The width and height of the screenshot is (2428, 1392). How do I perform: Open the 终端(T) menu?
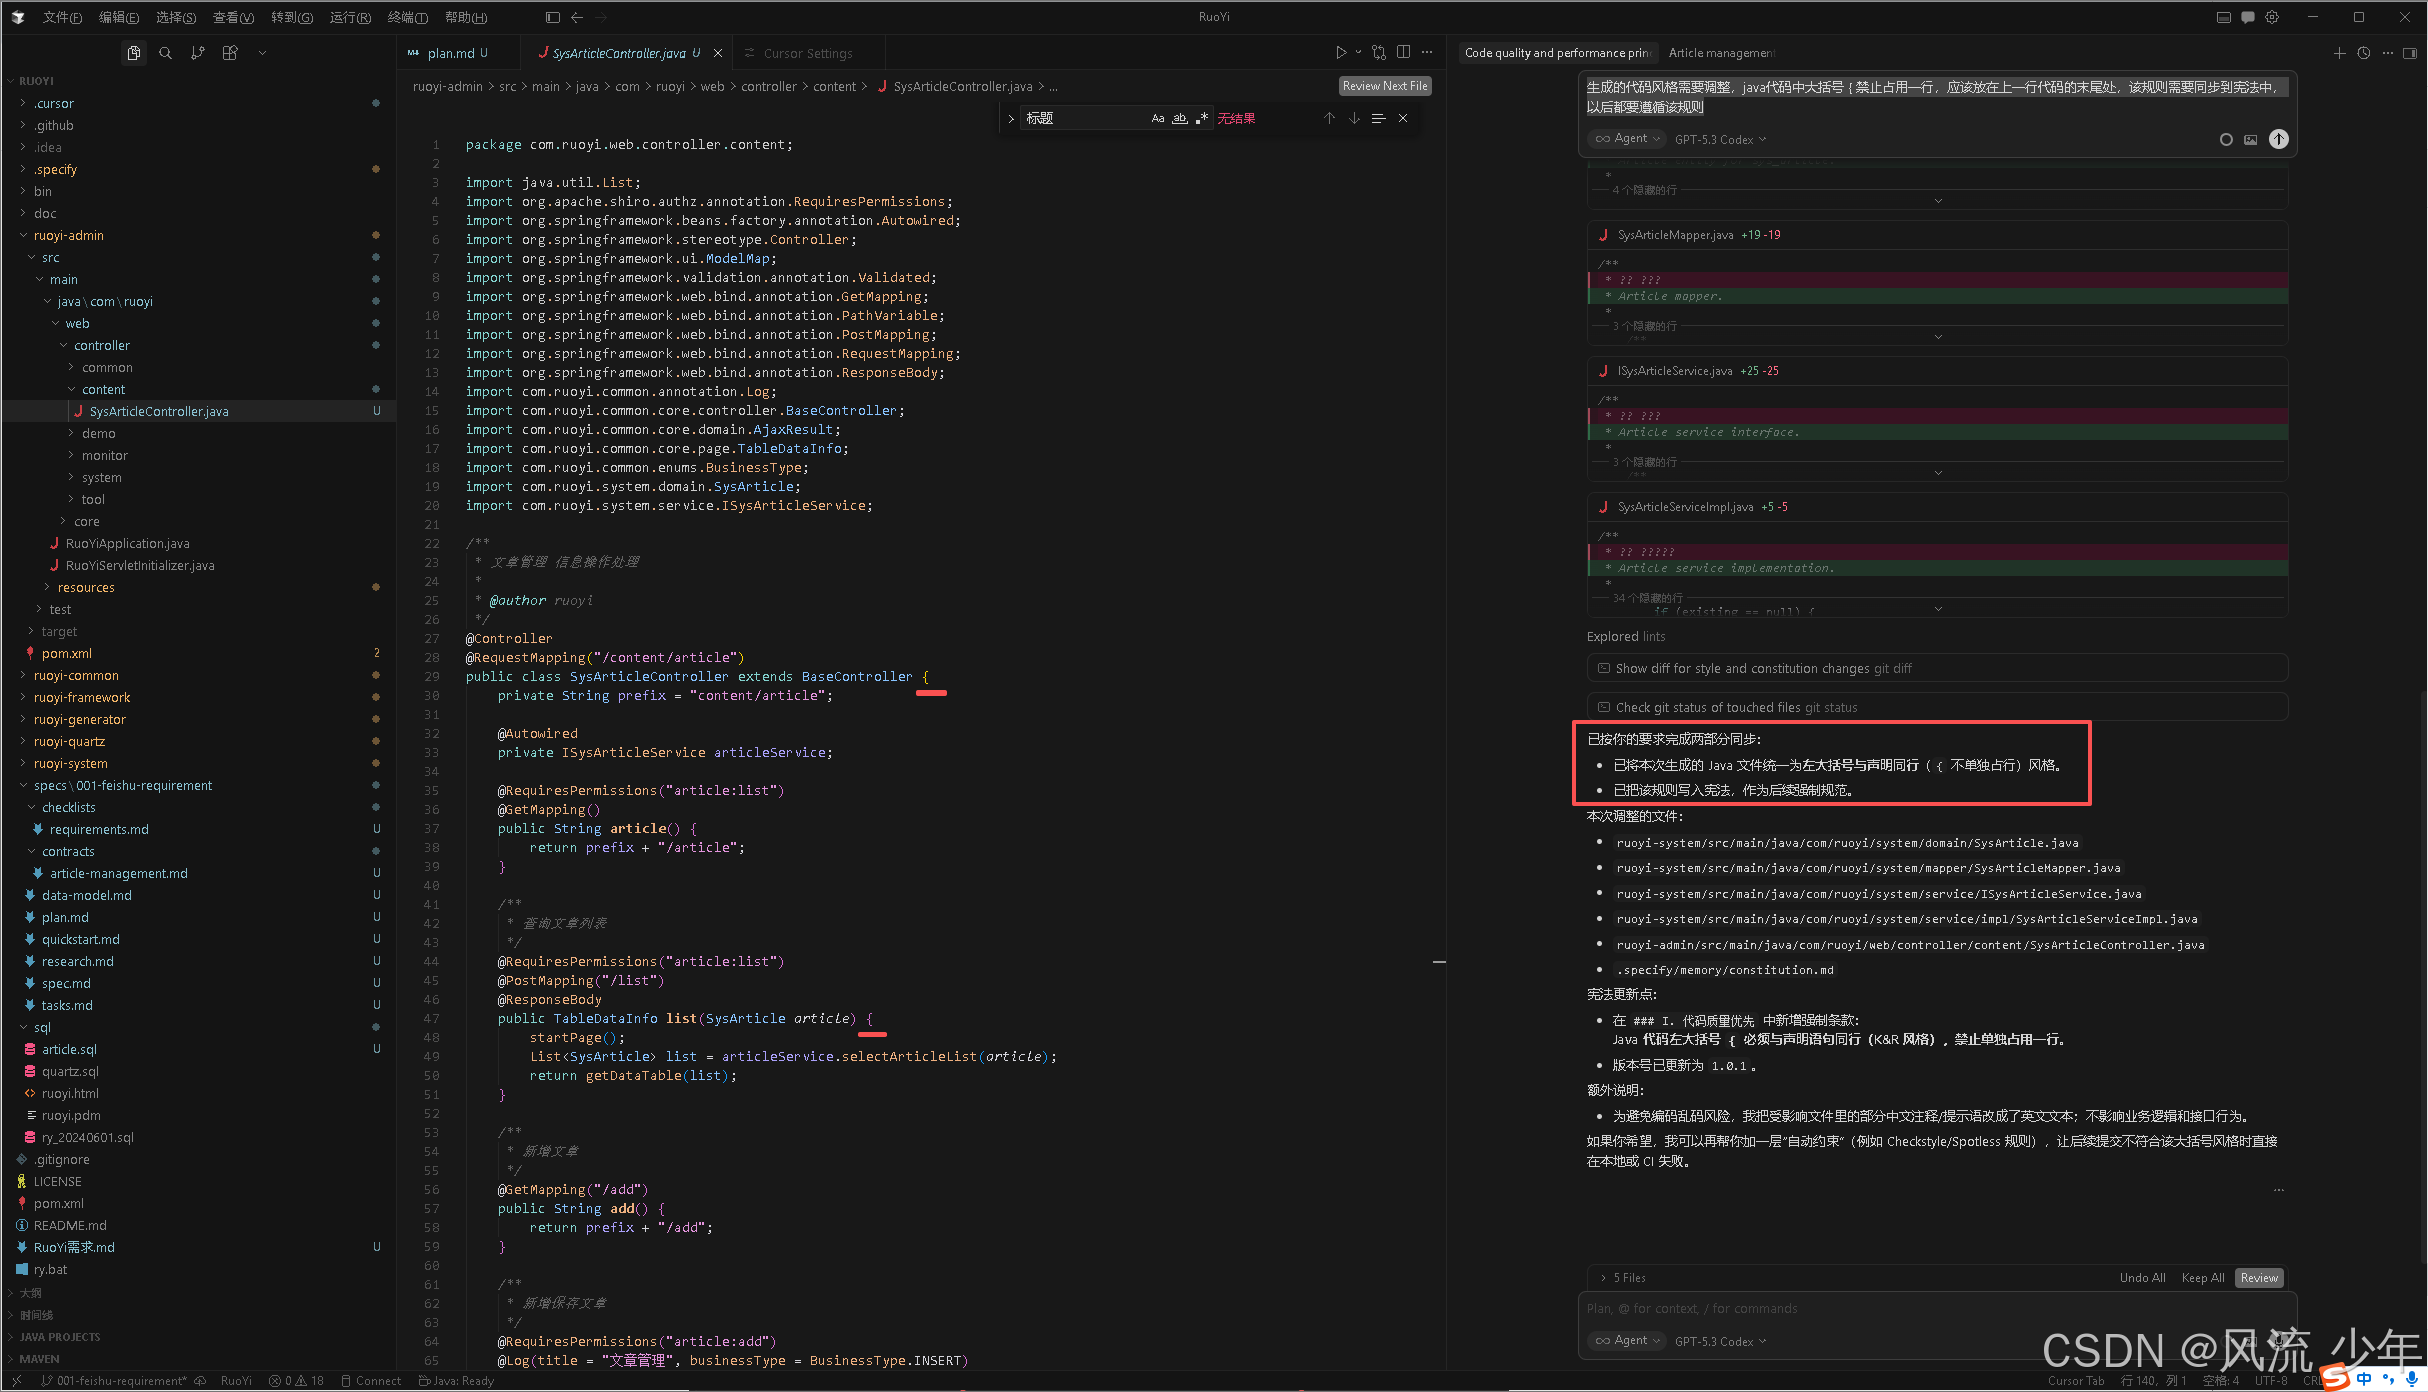[407, 17]
